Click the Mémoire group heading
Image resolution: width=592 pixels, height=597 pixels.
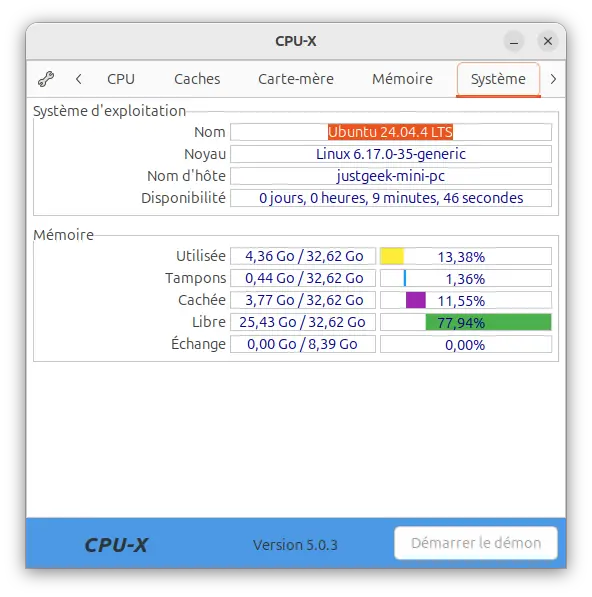pos(64,235)
